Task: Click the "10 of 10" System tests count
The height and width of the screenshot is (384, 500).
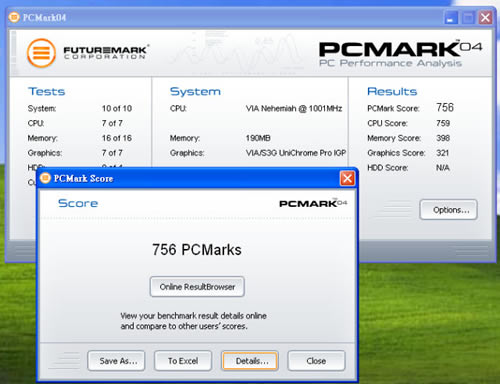Action: point(117,108)
